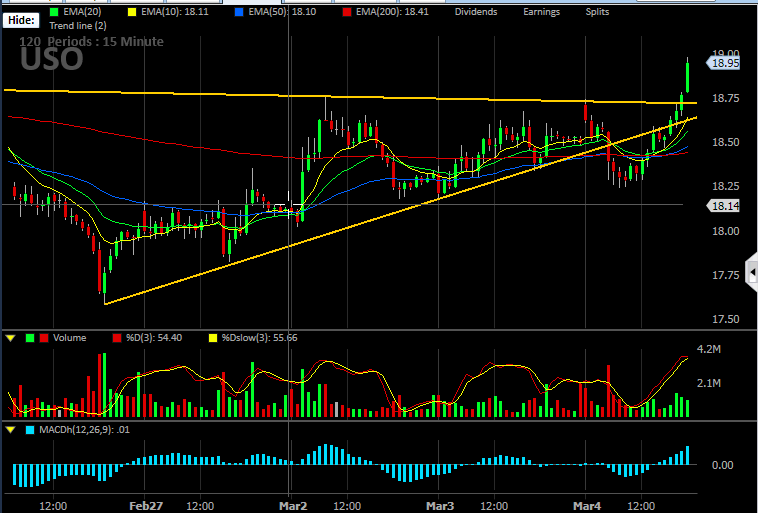Select the %D(3): 54.40 label
Viewport: 758px width, 513px height.
coord(154,338)
